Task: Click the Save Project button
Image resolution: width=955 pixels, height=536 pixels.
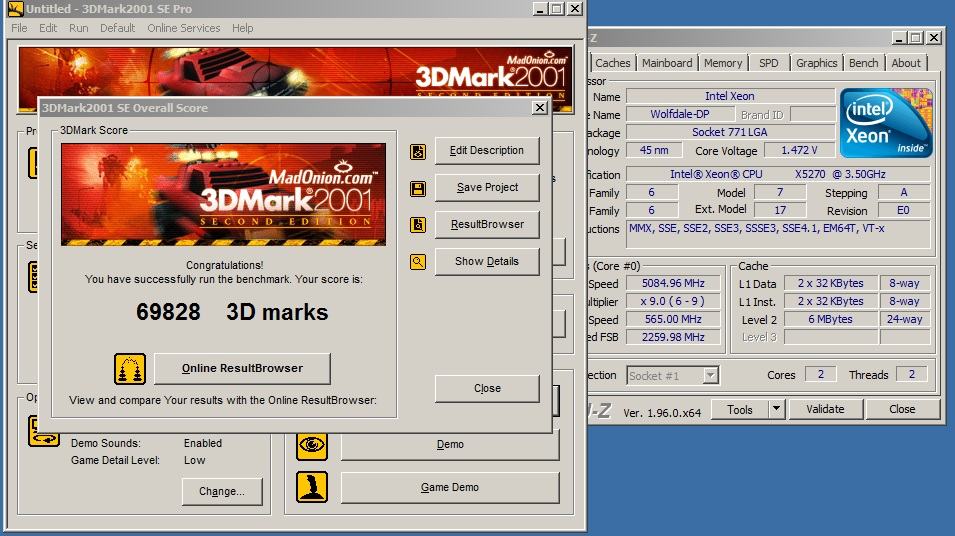Action: (487, 188)
